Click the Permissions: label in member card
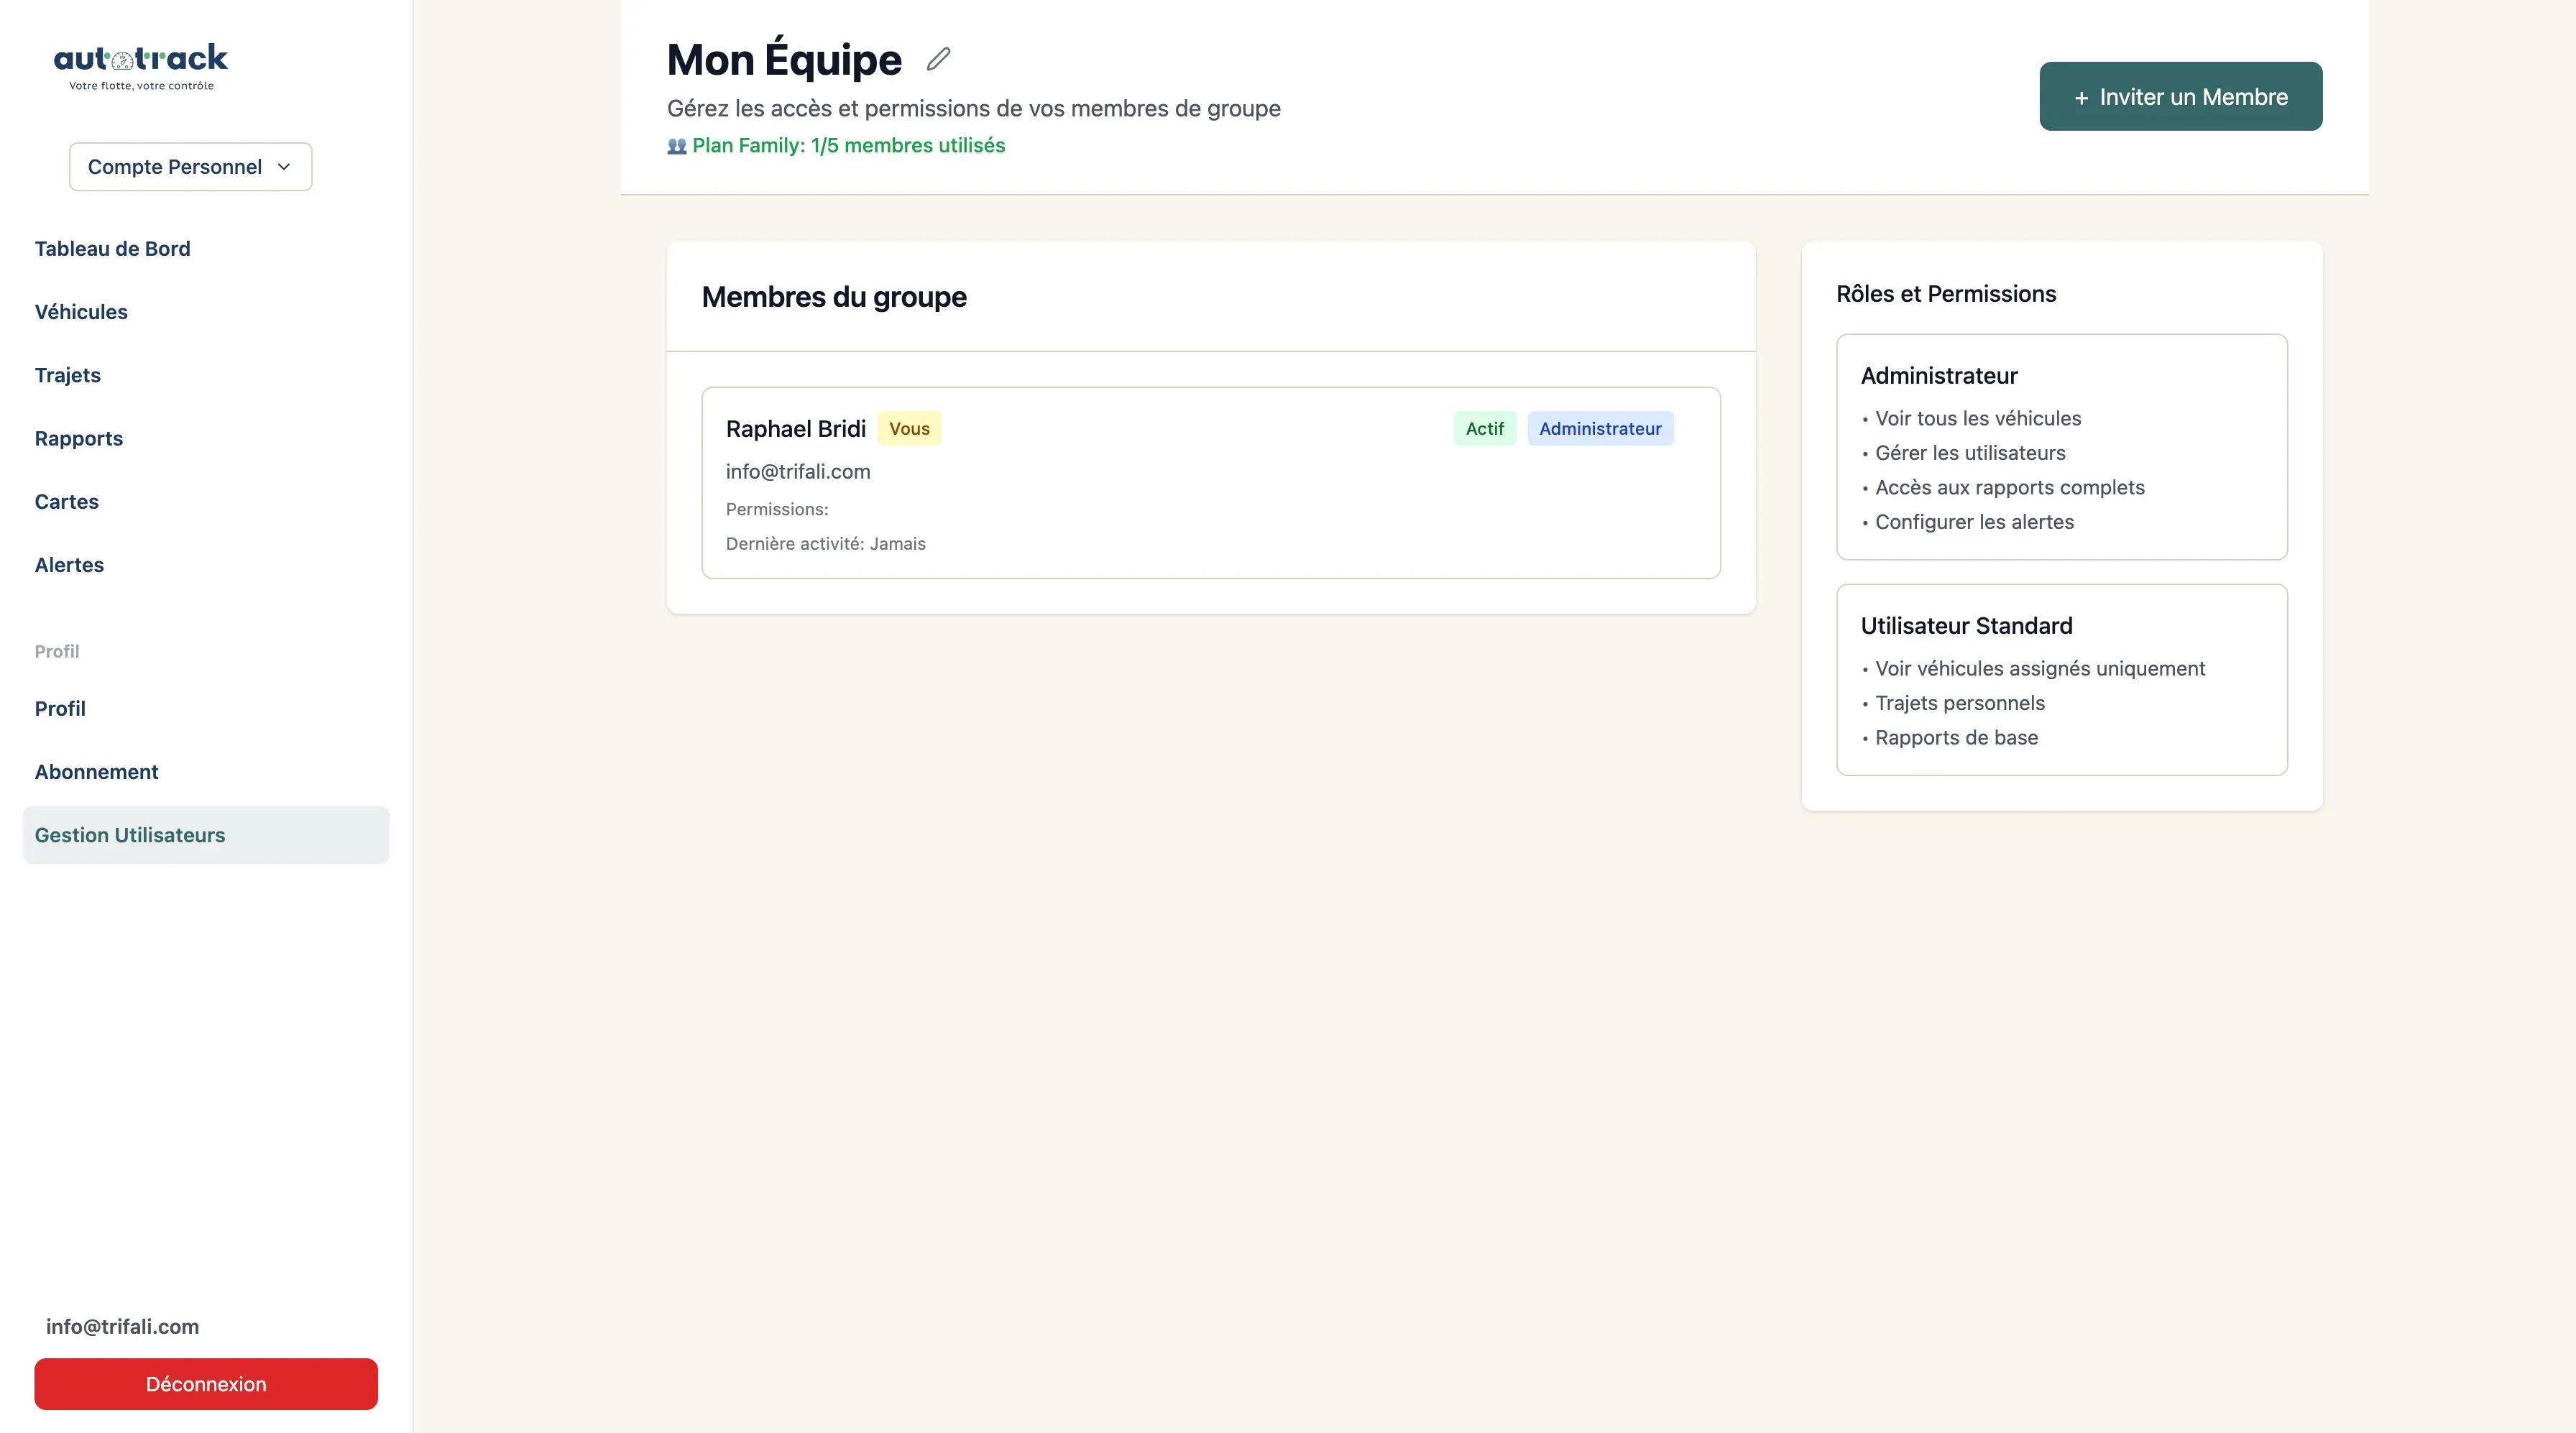The height and width of the screenshot is (1433, 2576). coord(777,509)
